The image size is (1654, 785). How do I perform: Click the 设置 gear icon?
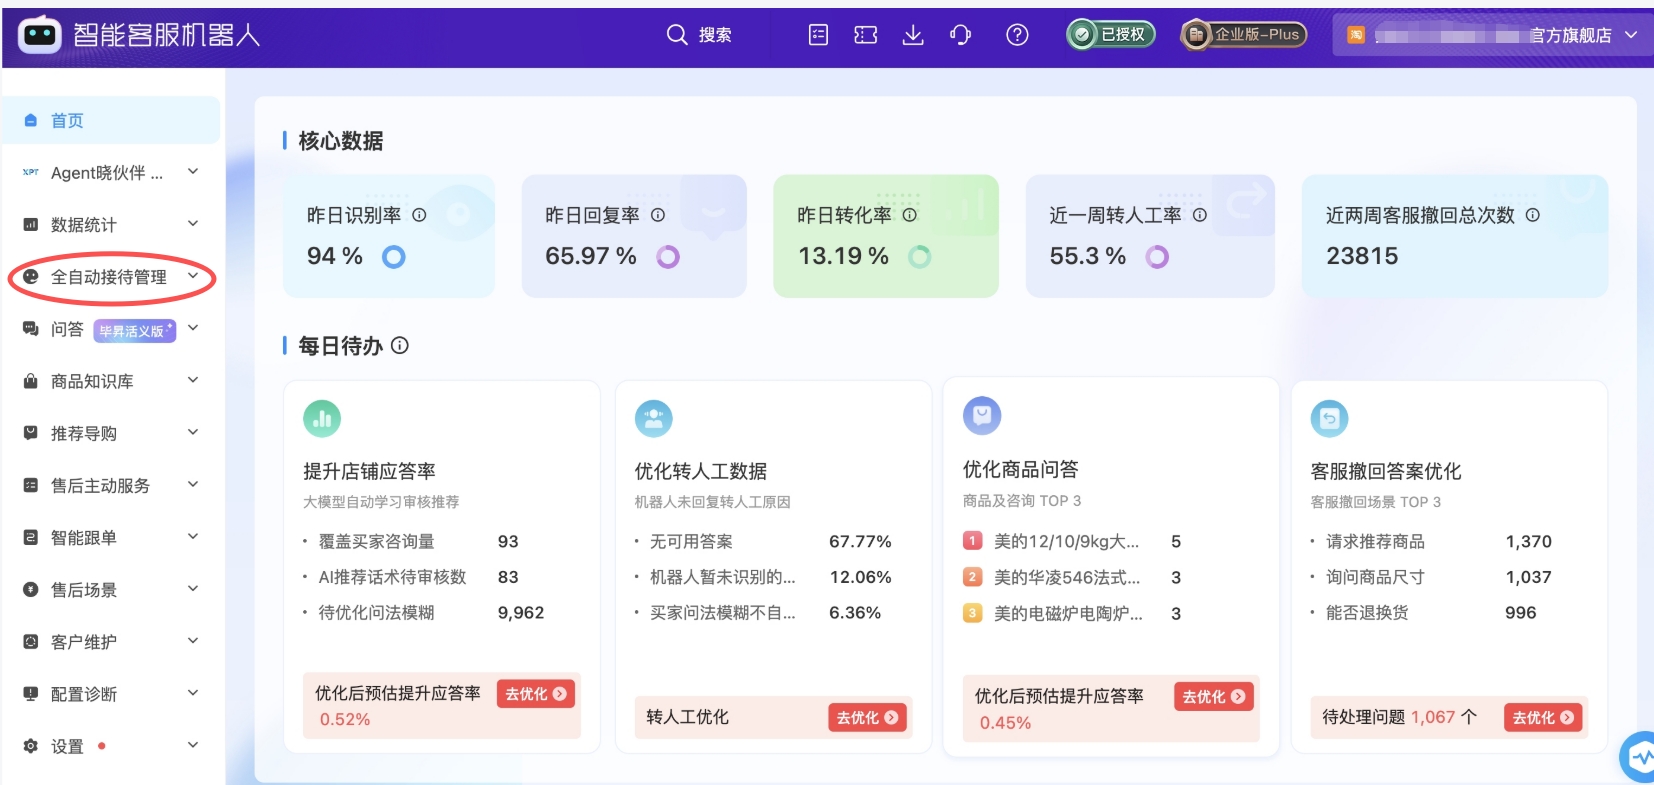(x=31, y=746)
